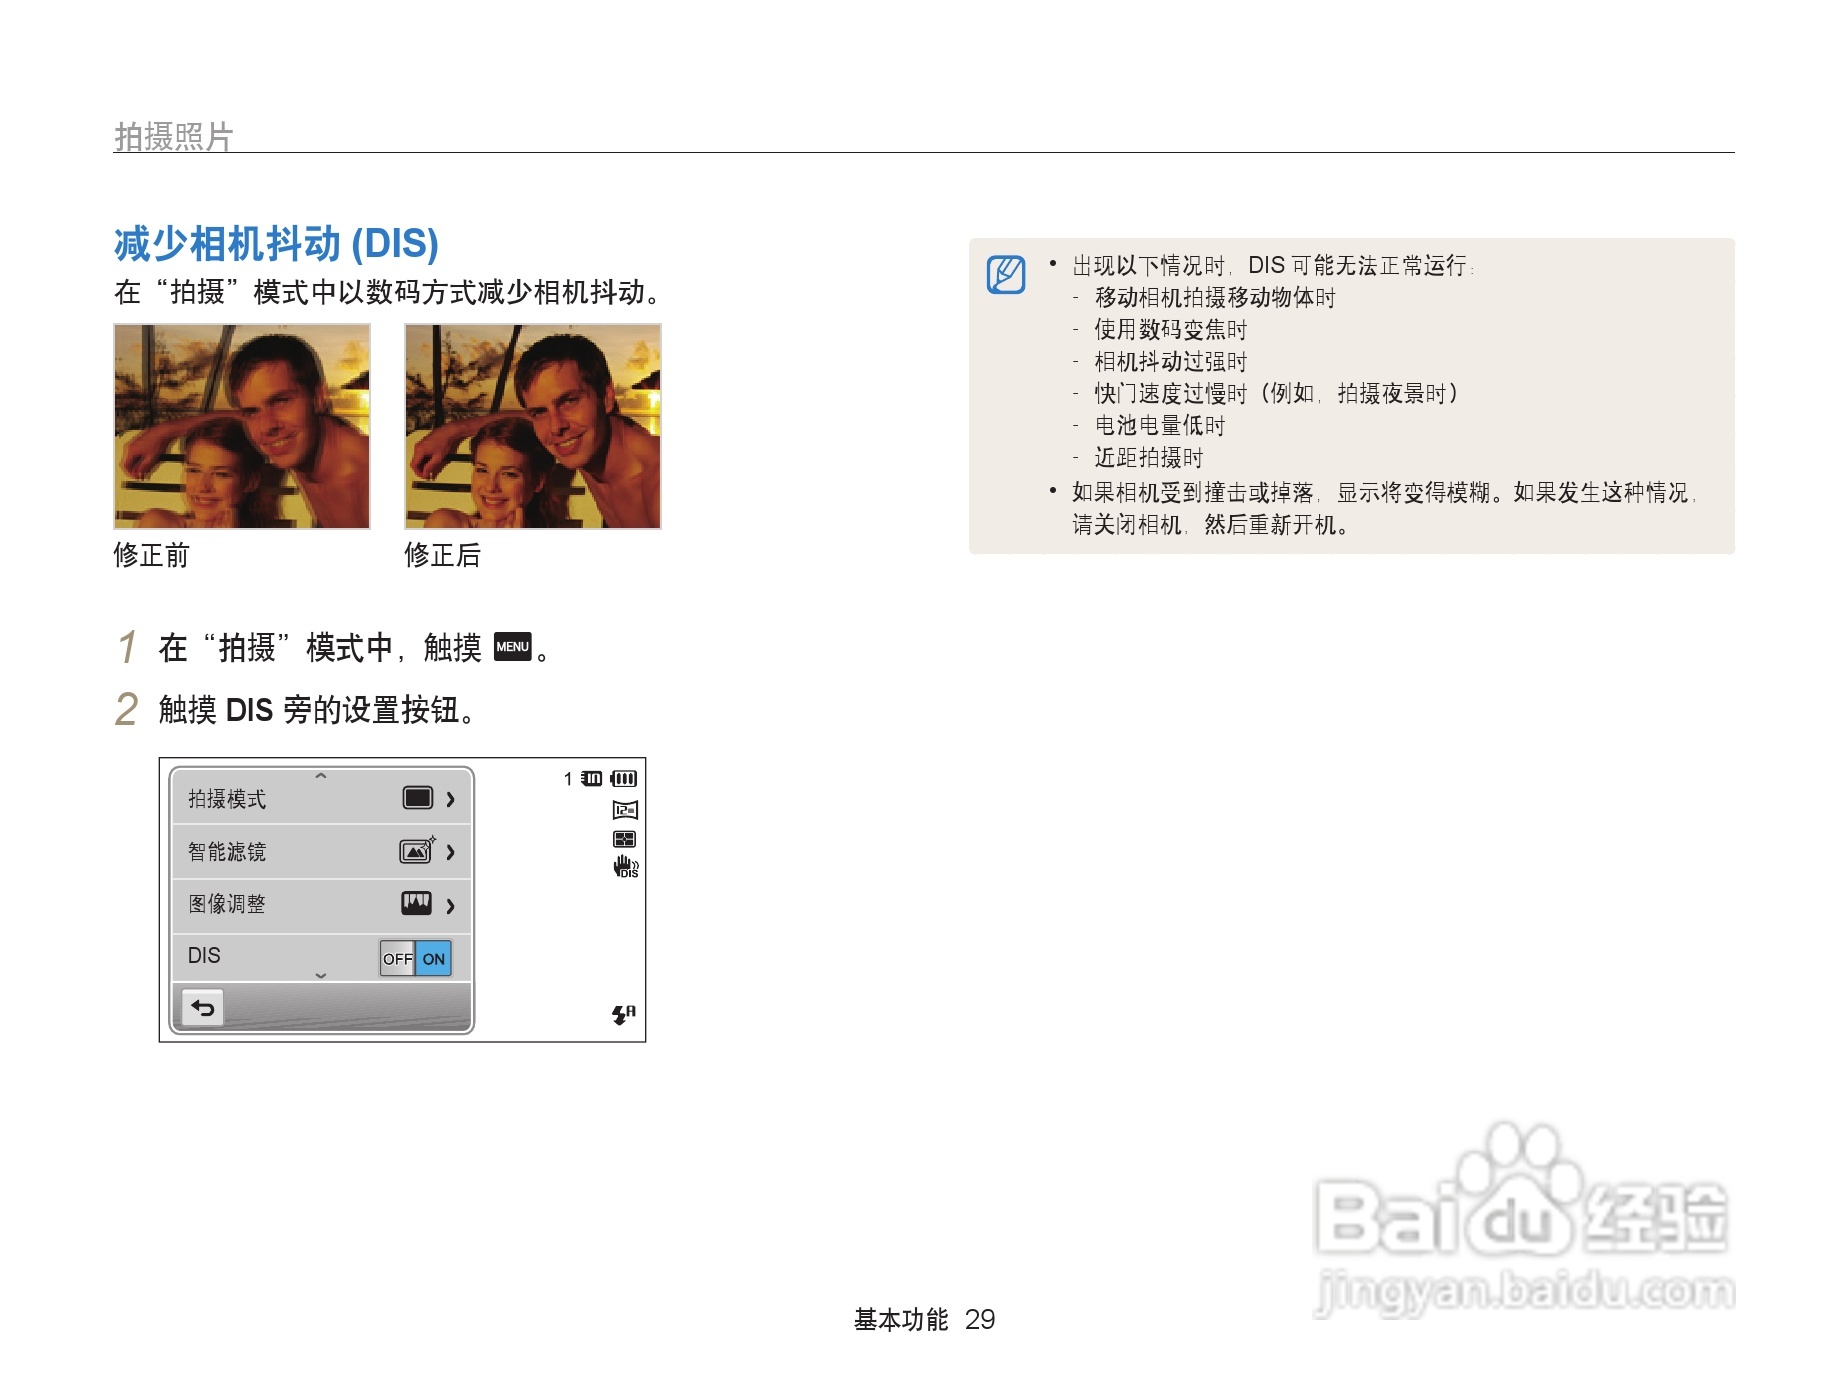Viewport: 1848px width, 1395px height.
Task: Click the 拍摄照片 page header
Action: click(174, 136)
